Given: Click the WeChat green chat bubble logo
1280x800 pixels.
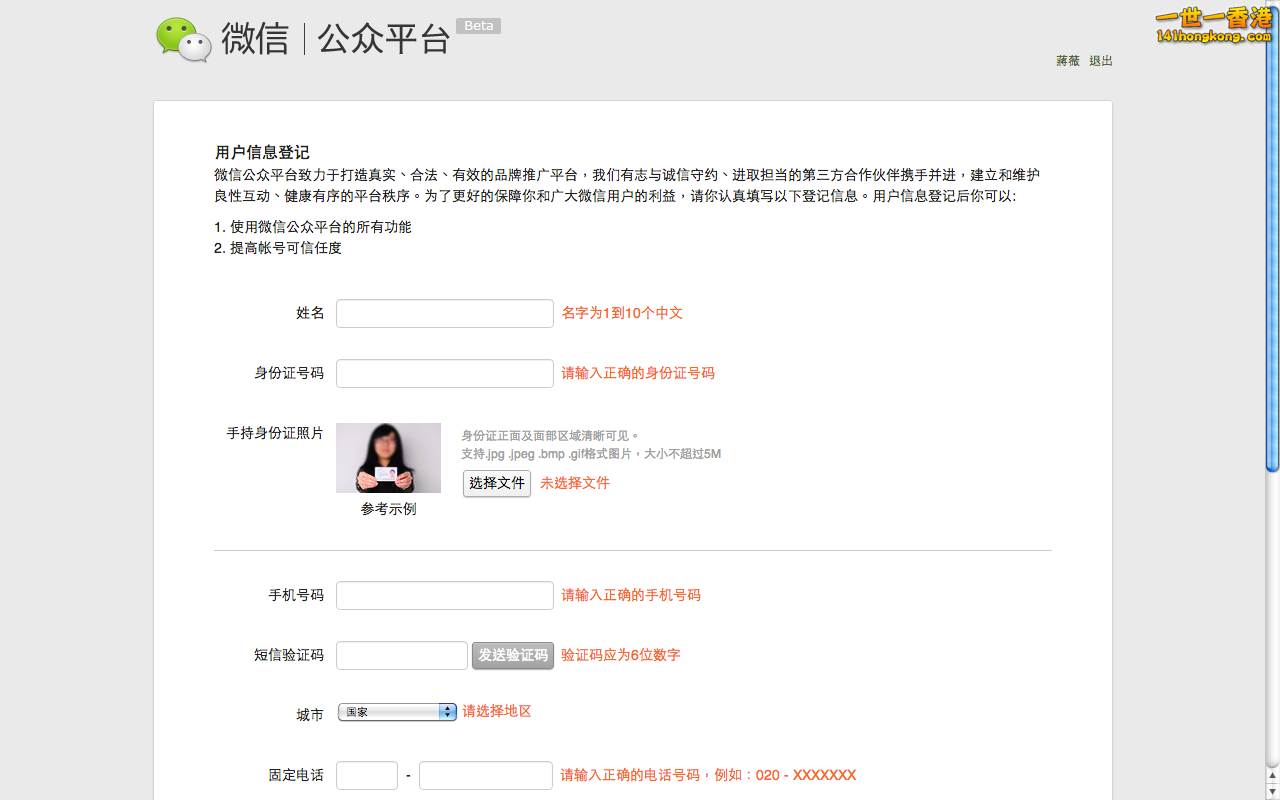Looking at the screenshot, I should pyautogui.click(x=183, y=40).
